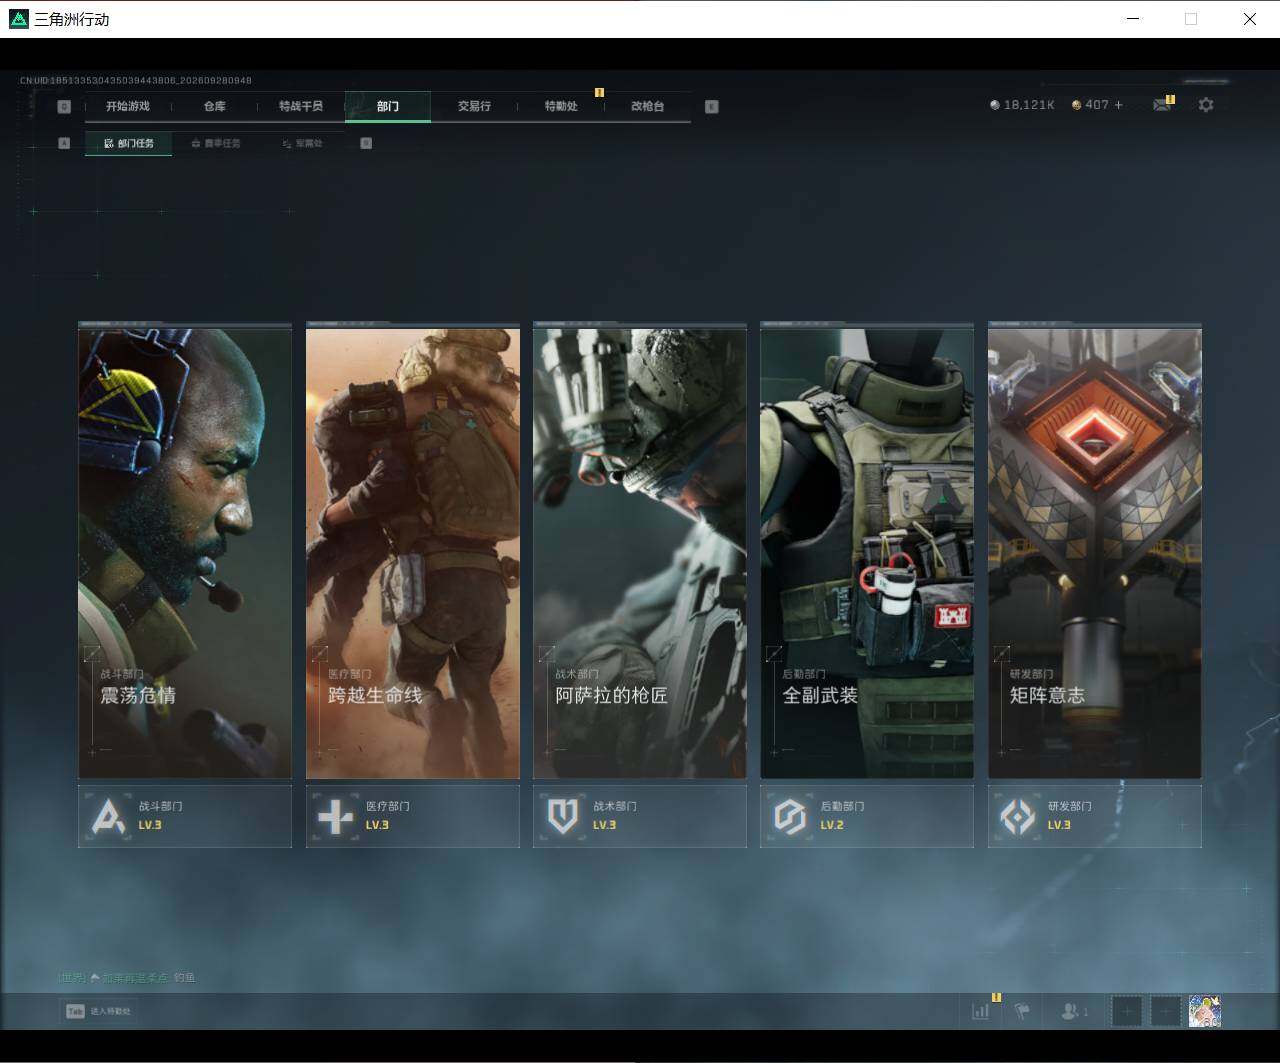Click the 战斗部门 LV.3 emblem icon
This screenshot has height=1063, width=1280.
click(x=108, y=816)
